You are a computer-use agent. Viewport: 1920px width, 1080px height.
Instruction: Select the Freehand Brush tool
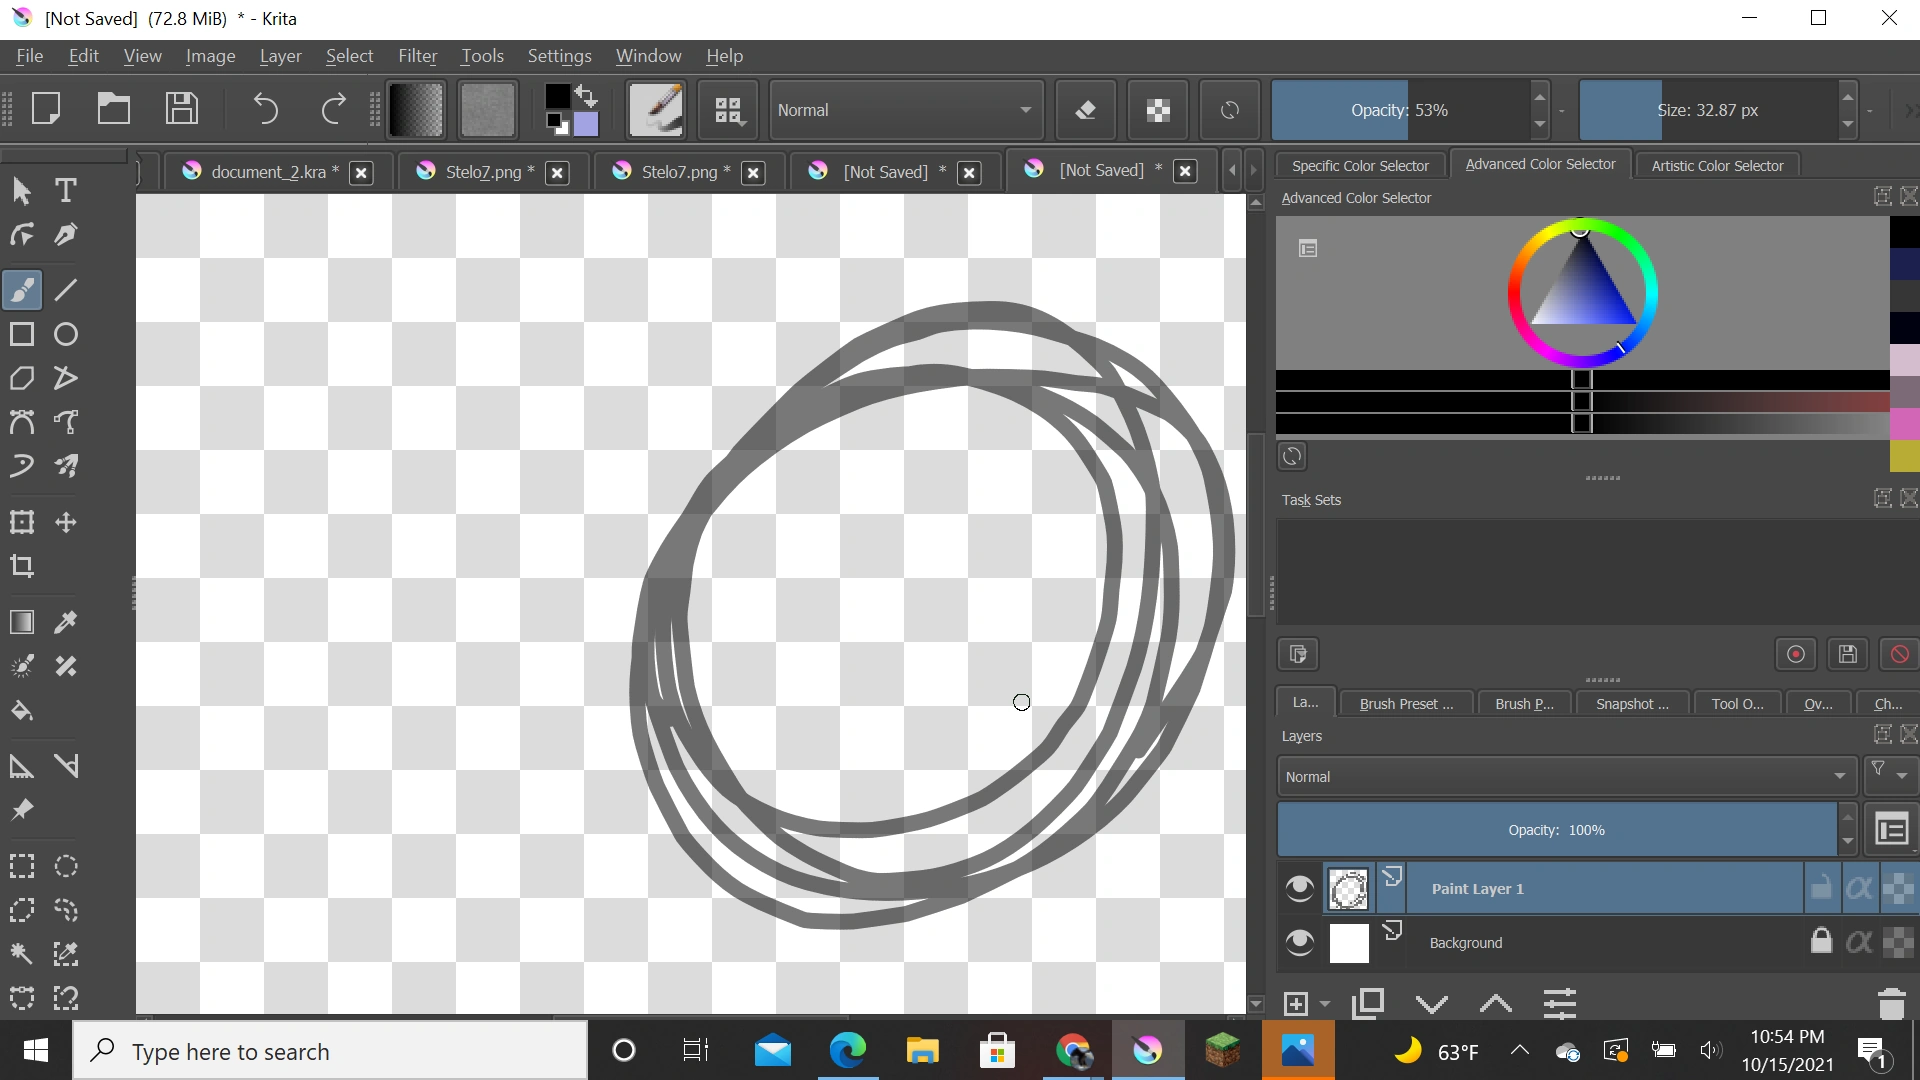pyautogui.click(x=21, y=289)
